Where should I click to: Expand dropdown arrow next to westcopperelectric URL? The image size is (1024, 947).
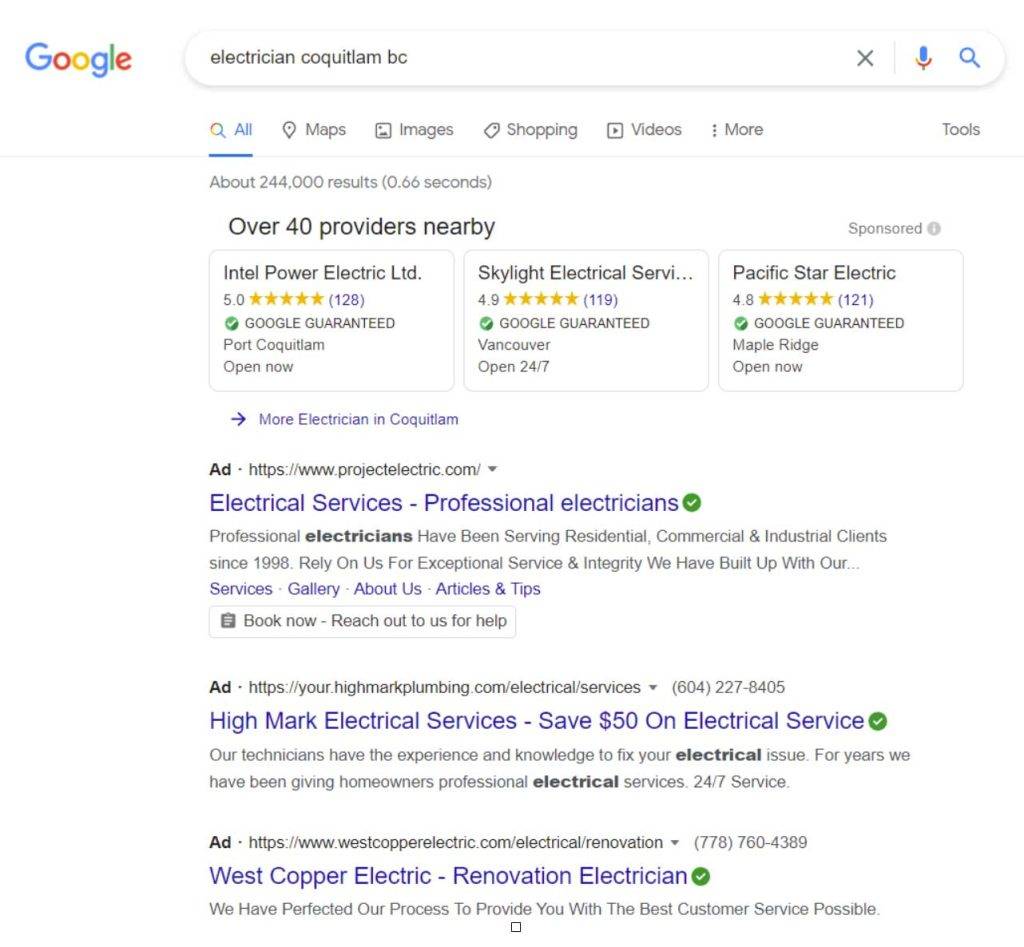(x=675, y=843)
